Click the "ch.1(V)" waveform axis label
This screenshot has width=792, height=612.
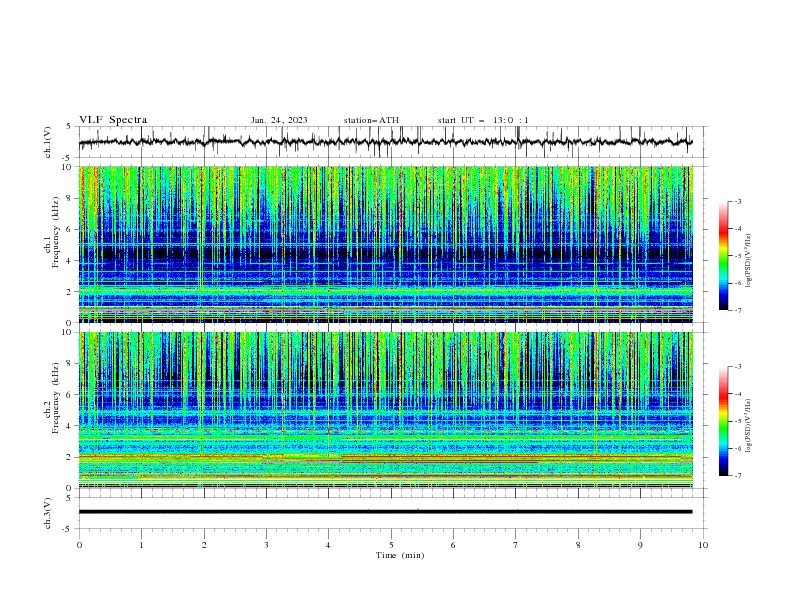point(48,142)
